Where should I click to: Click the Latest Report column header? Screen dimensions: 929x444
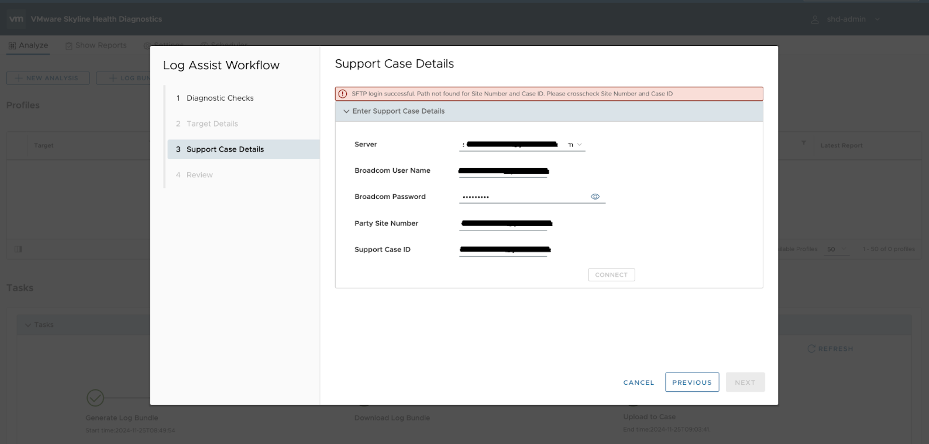[841, 145]
